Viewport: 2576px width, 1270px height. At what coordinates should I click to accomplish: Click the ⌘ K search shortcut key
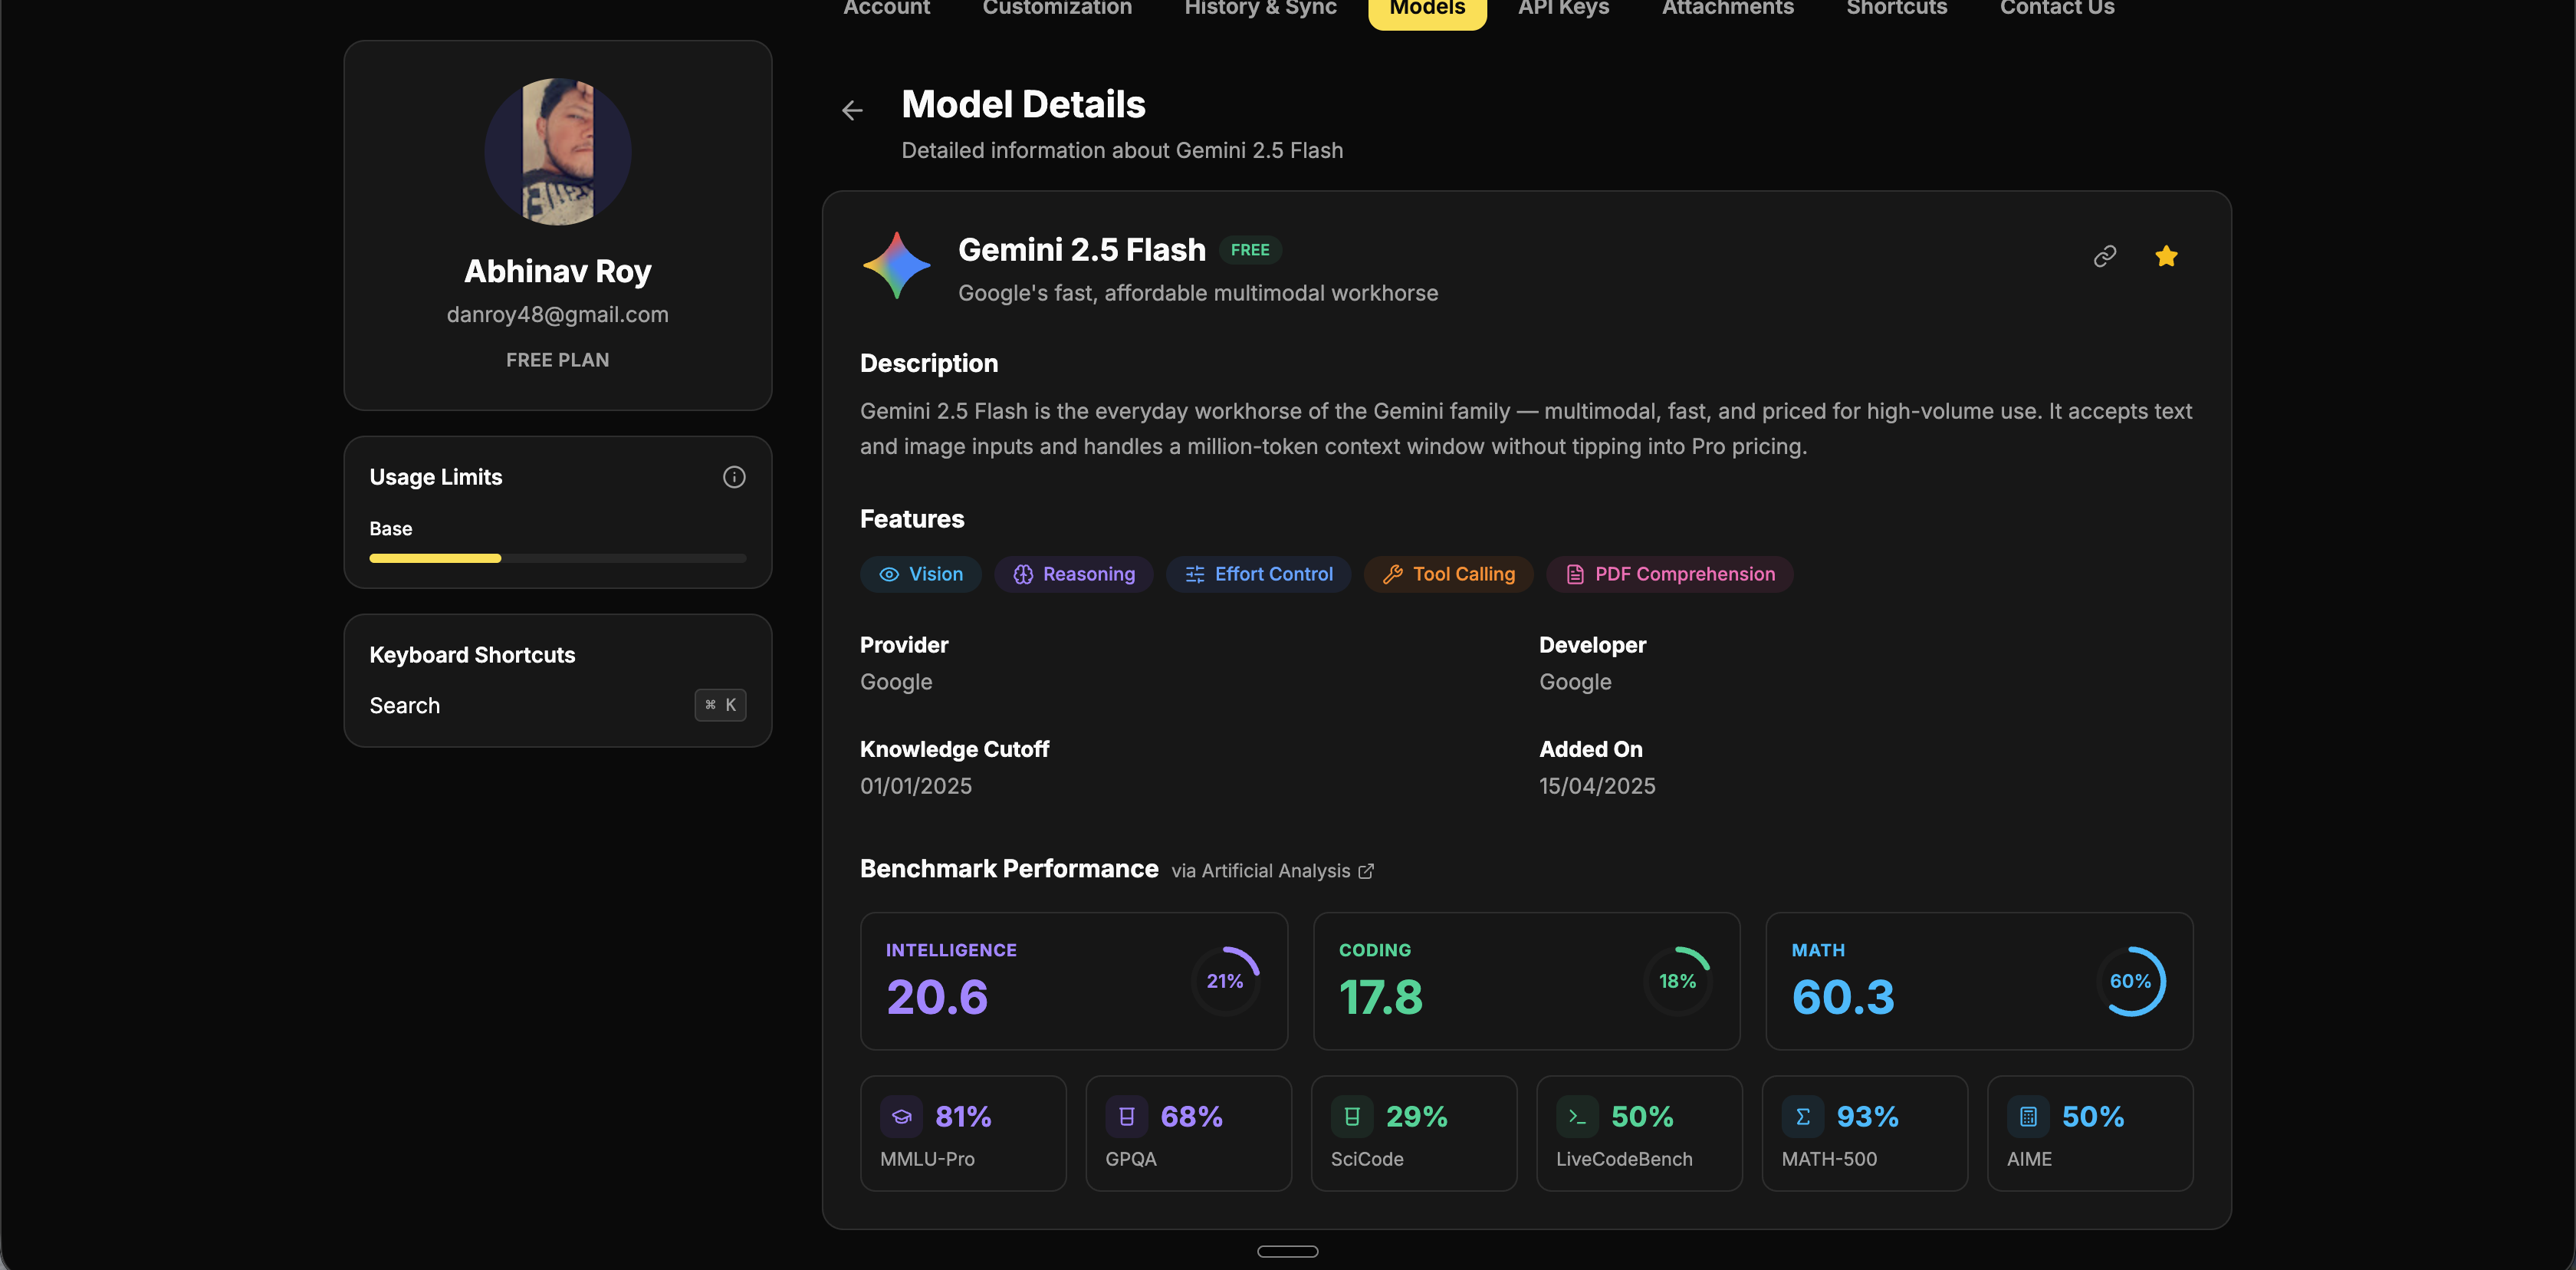[x=720, y=705]
